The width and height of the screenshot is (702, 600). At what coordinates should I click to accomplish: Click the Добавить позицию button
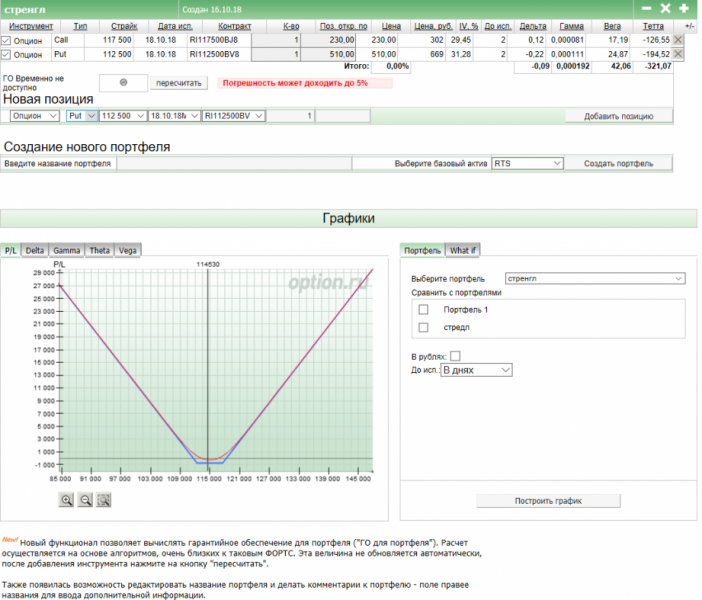tap(619, 116)
